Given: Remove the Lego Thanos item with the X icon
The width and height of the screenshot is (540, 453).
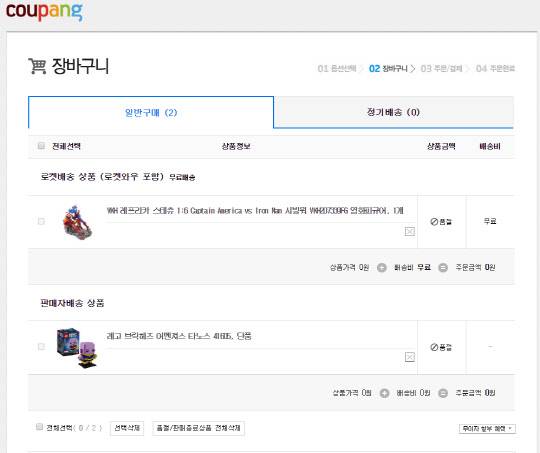Looking at the screenshot, I should pos(409,357).
